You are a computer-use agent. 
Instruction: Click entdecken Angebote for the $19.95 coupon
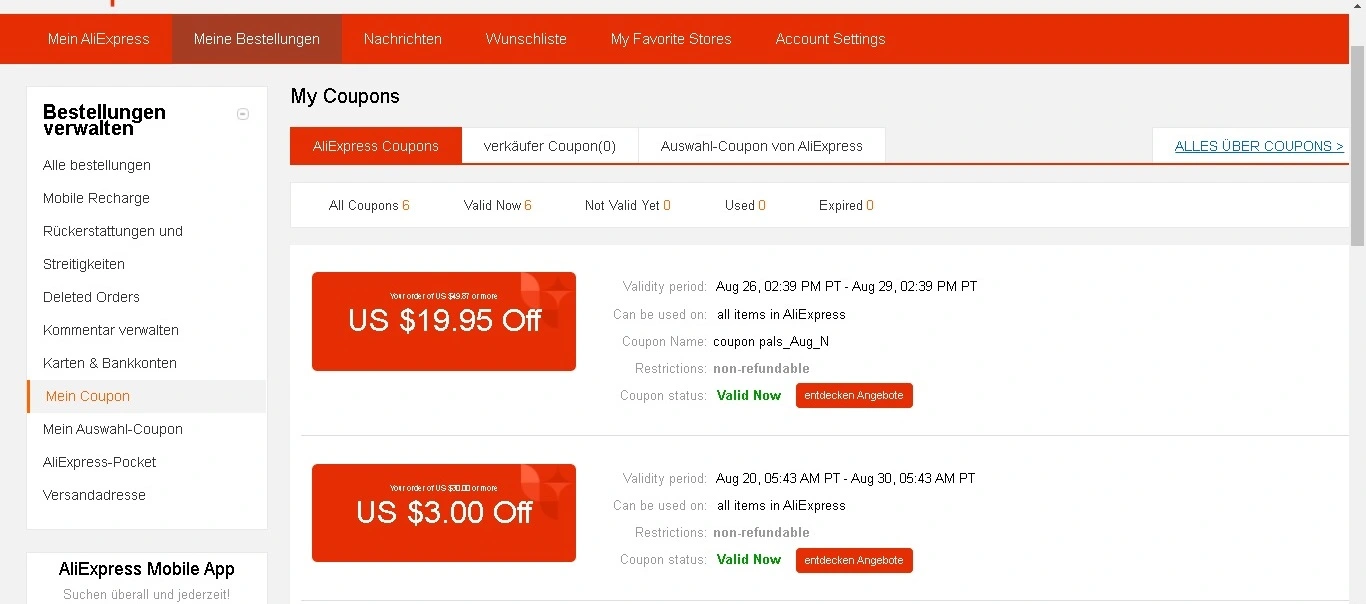click(854, 396)
